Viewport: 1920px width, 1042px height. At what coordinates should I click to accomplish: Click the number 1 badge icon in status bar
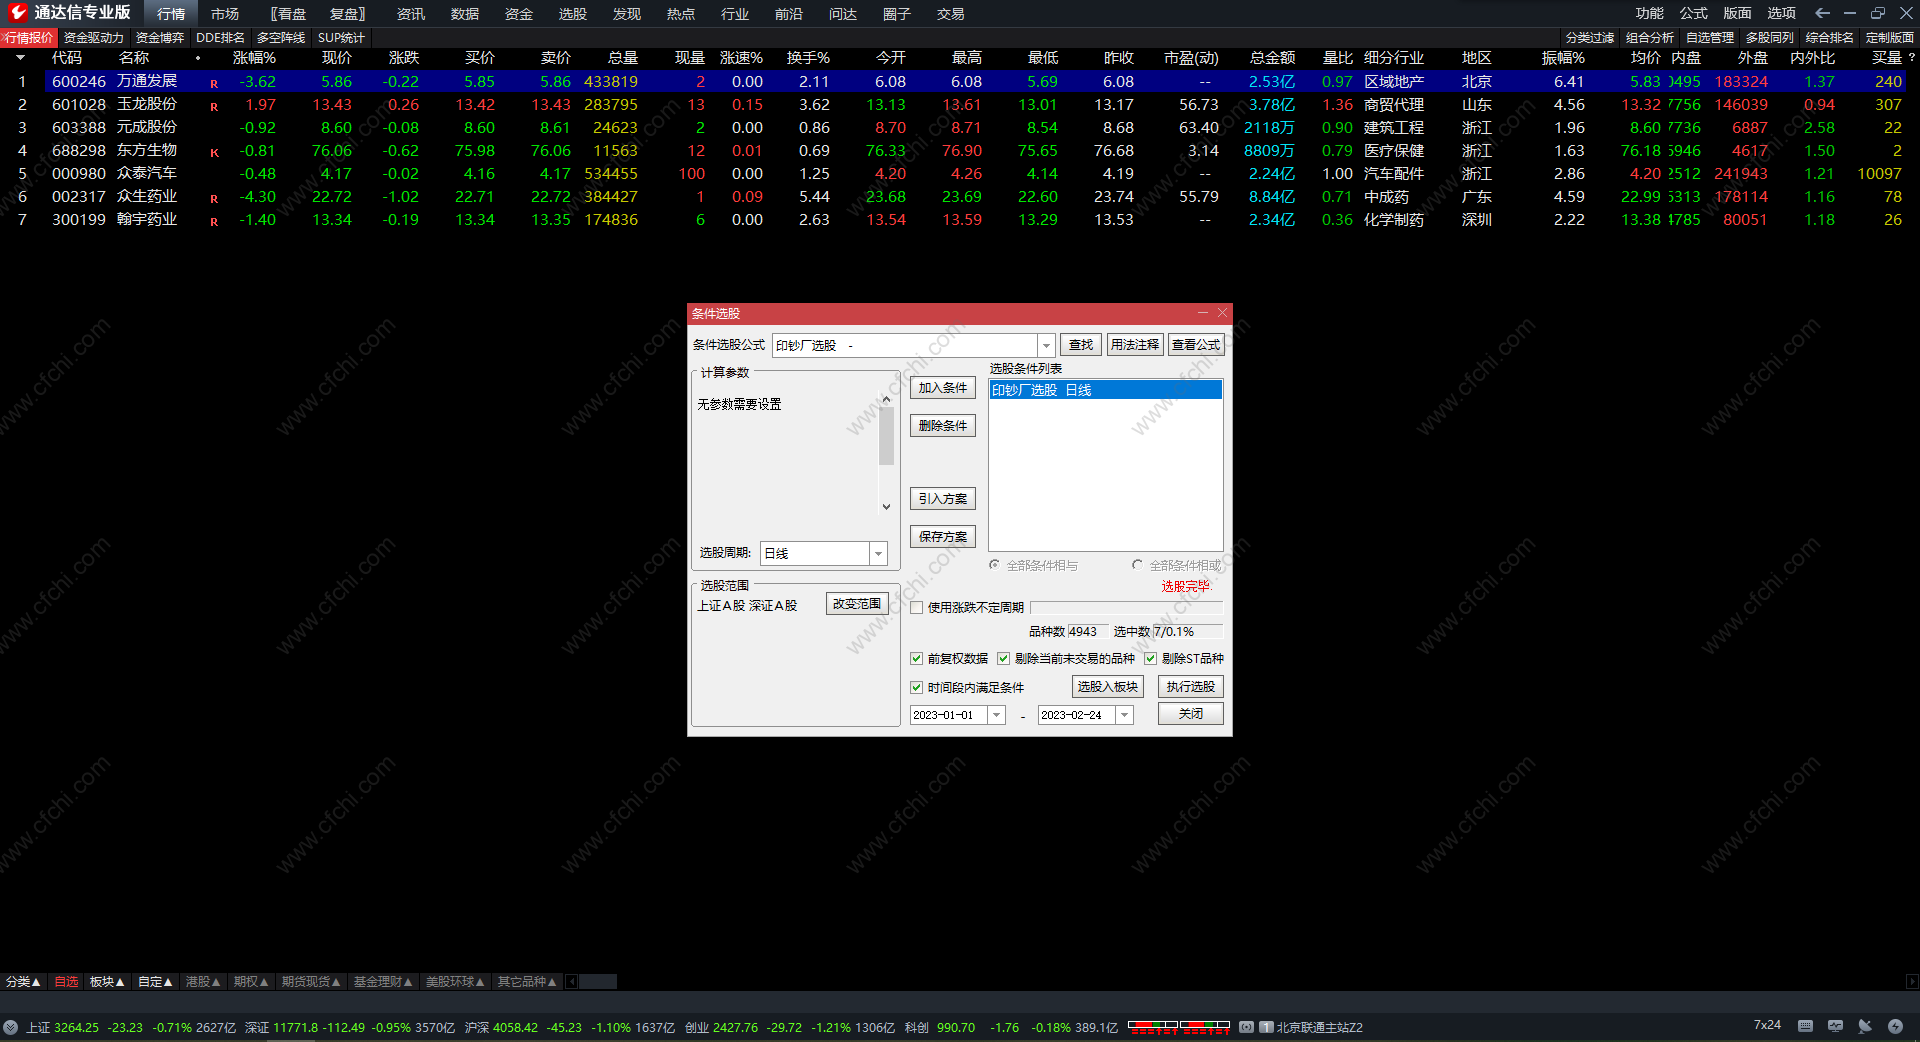coord(1266,1027)
